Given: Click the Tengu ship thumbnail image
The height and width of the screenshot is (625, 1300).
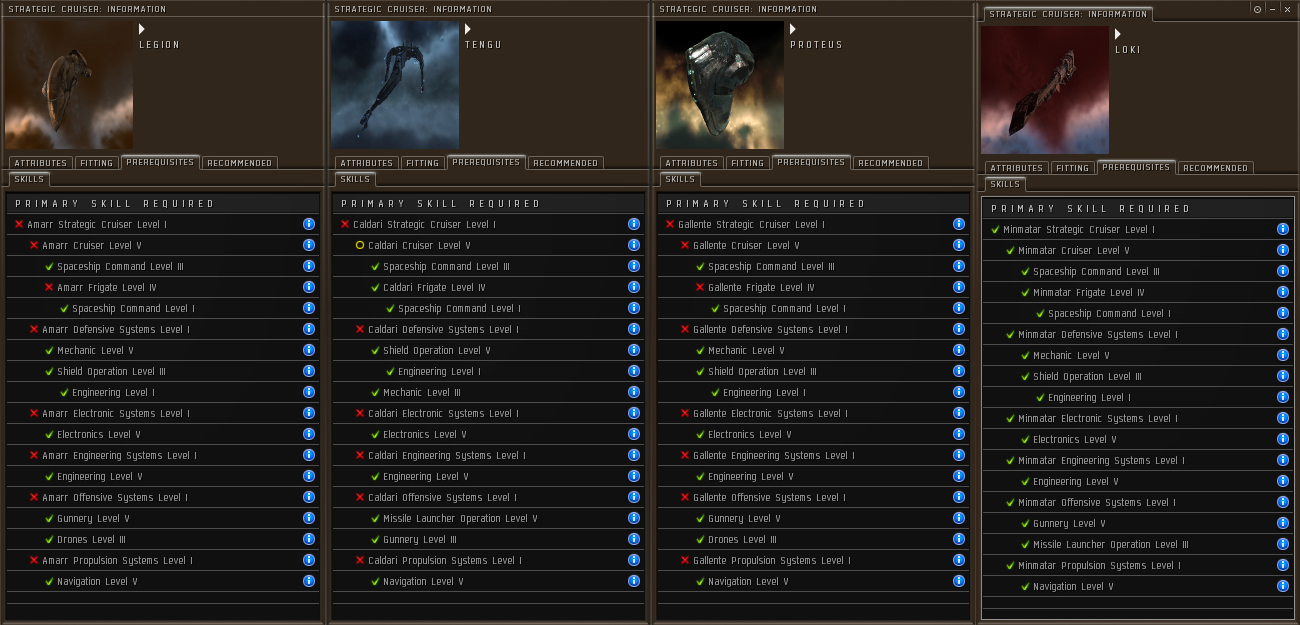Looking at the screenshot, I should [395, 86].
